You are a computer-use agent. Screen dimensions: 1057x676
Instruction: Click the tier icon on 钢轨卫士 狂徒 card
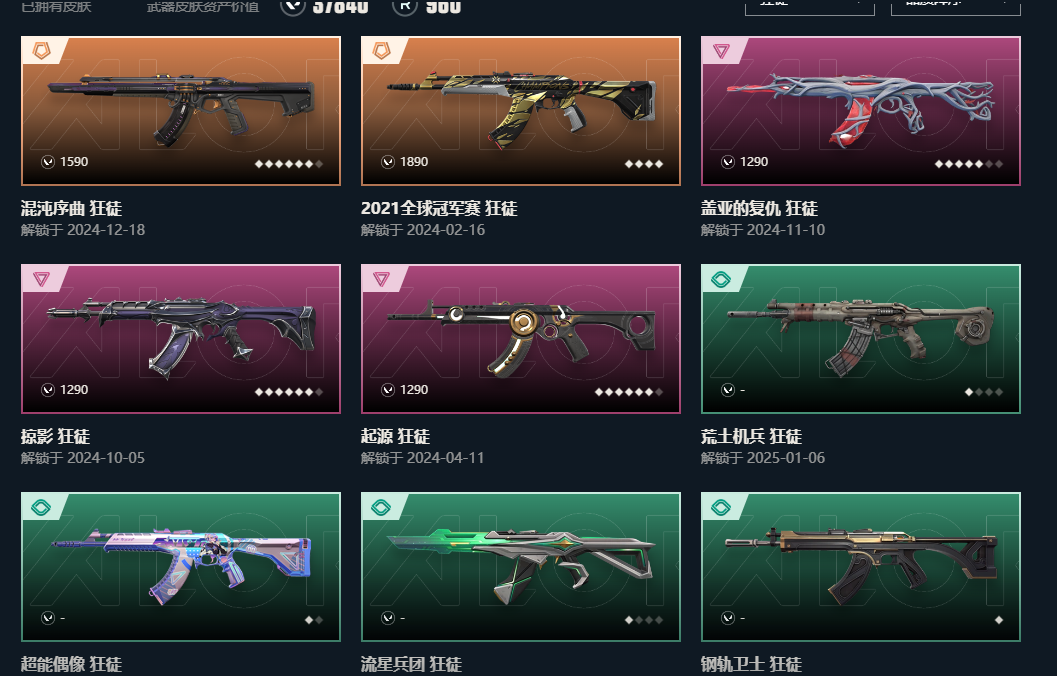tap(721, 507)
